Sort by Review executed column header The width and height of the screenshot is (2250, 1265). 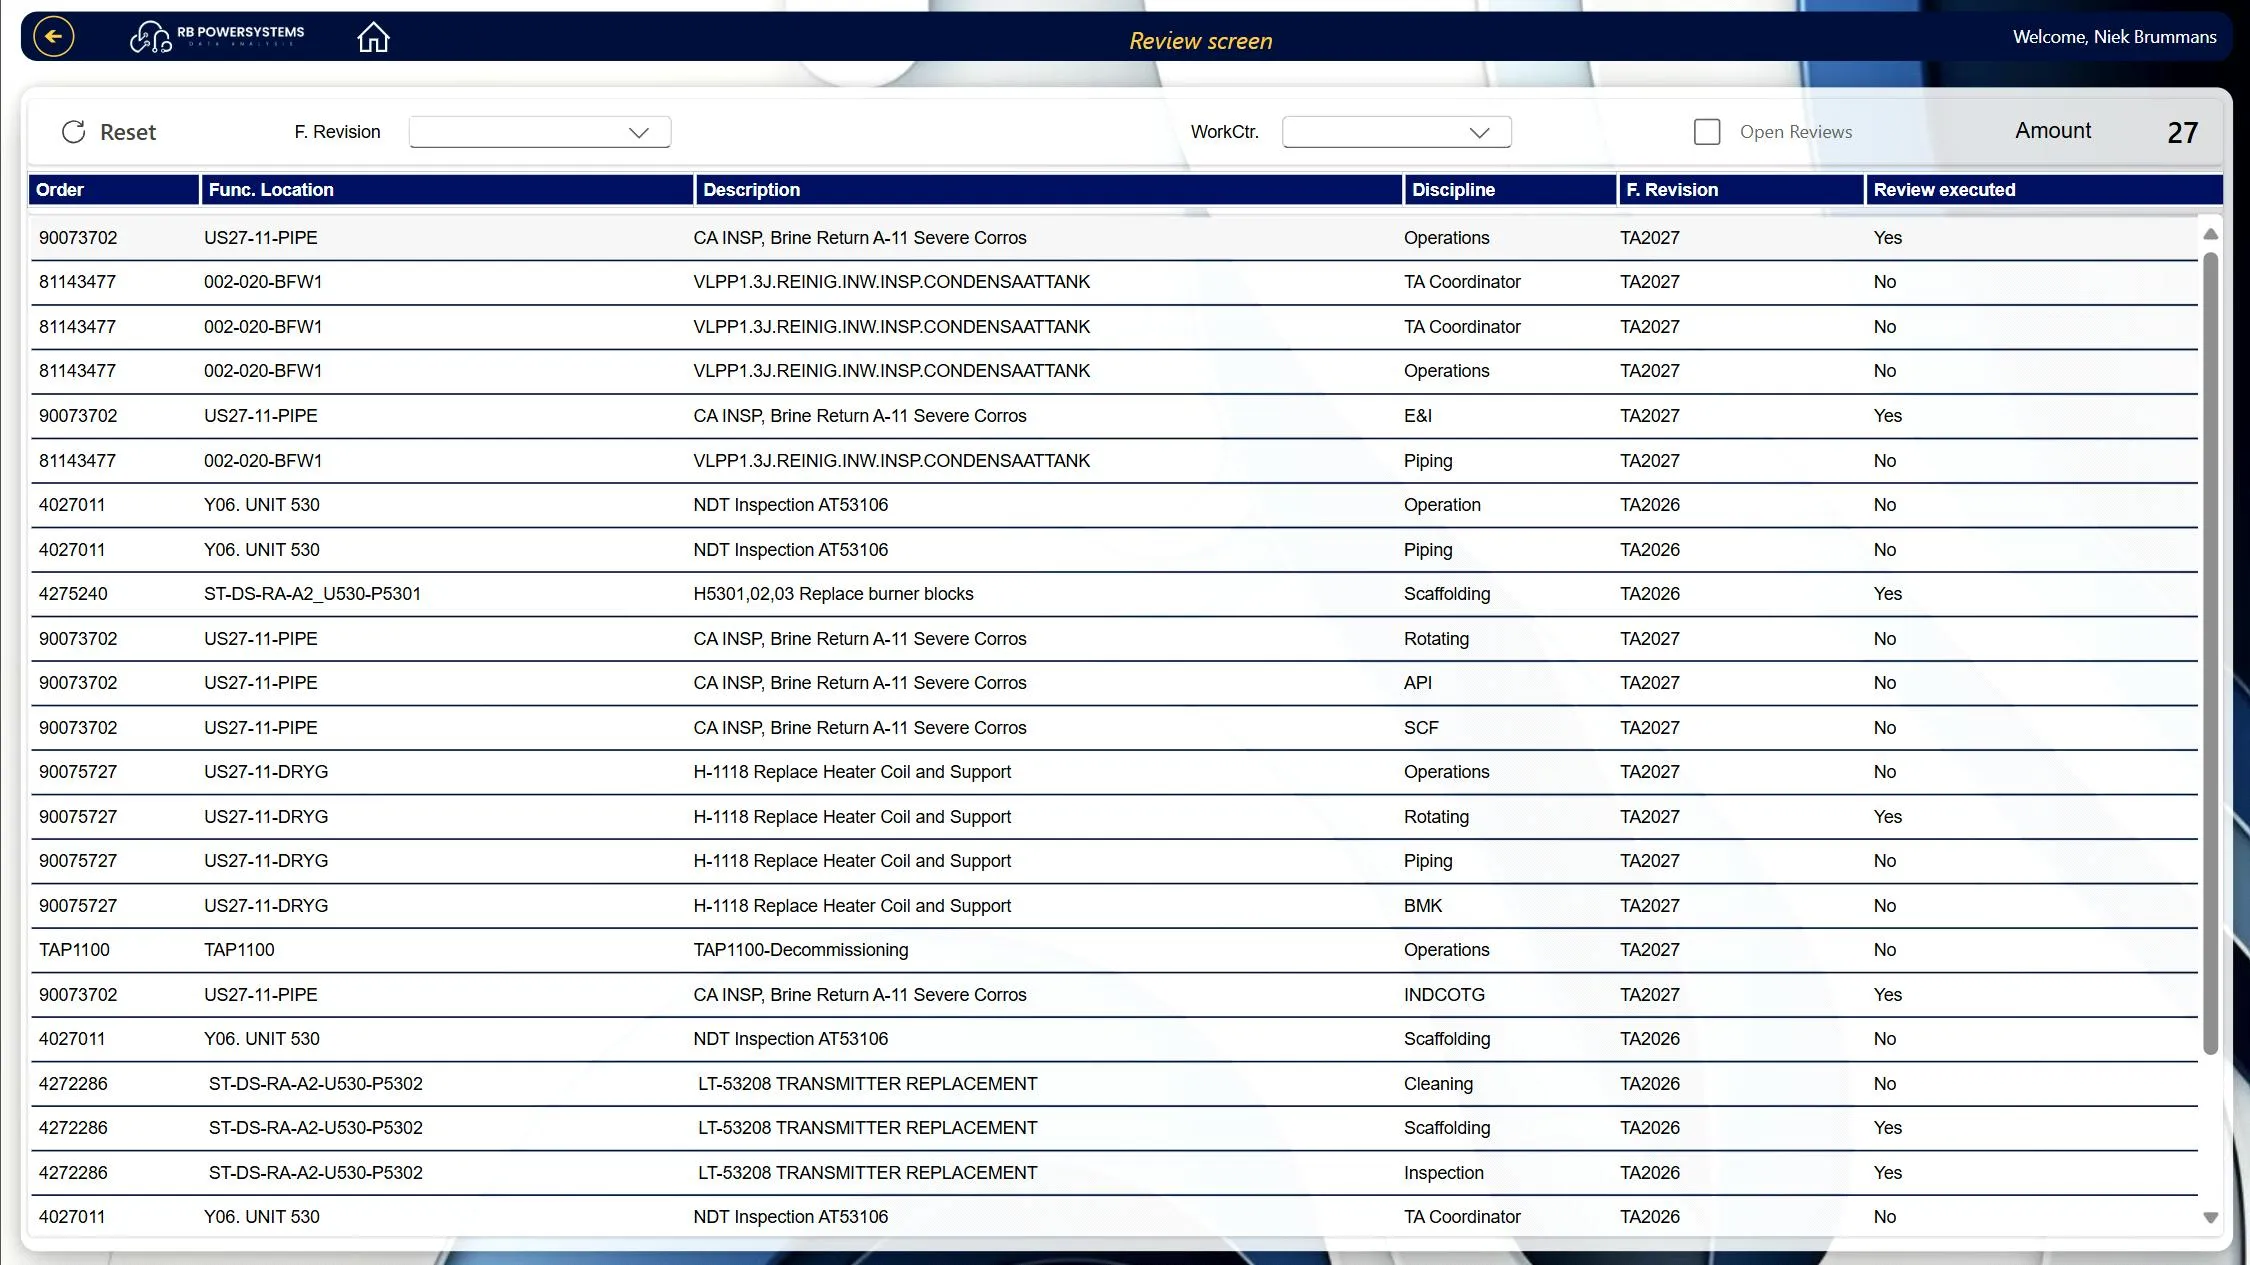click(2044, 190)
